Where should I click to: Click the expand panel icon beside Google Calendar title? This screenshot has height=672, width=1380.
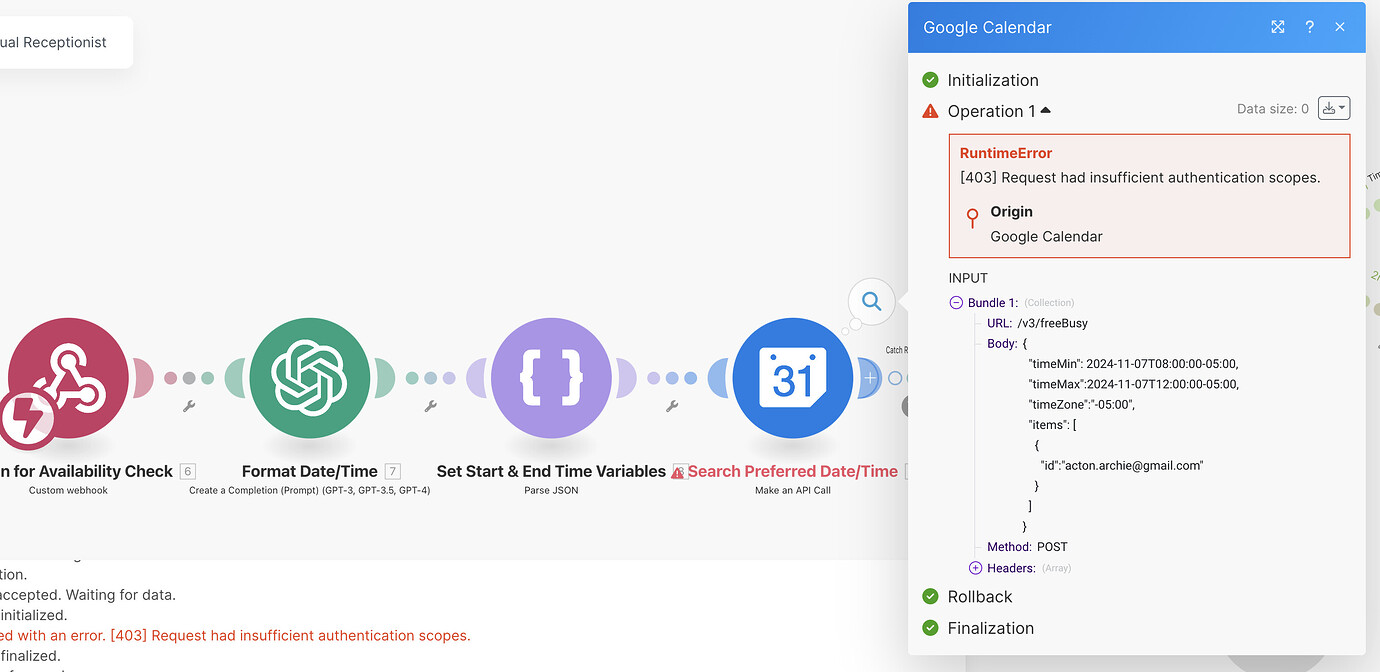point(1278,27)
